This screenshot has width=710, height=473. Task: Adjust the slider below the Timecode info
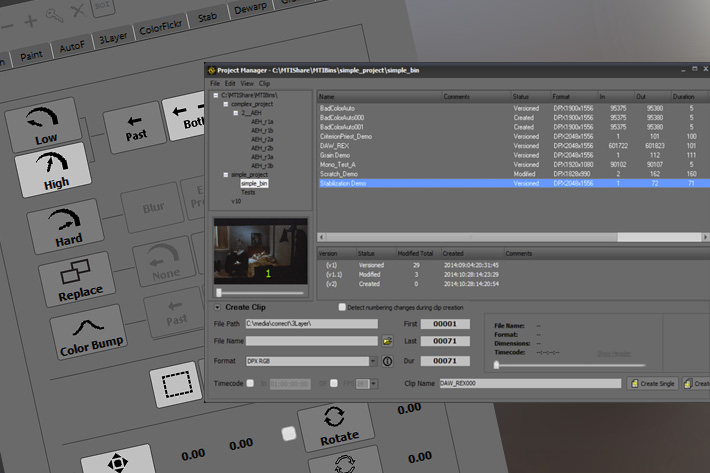tap(570, 365)
